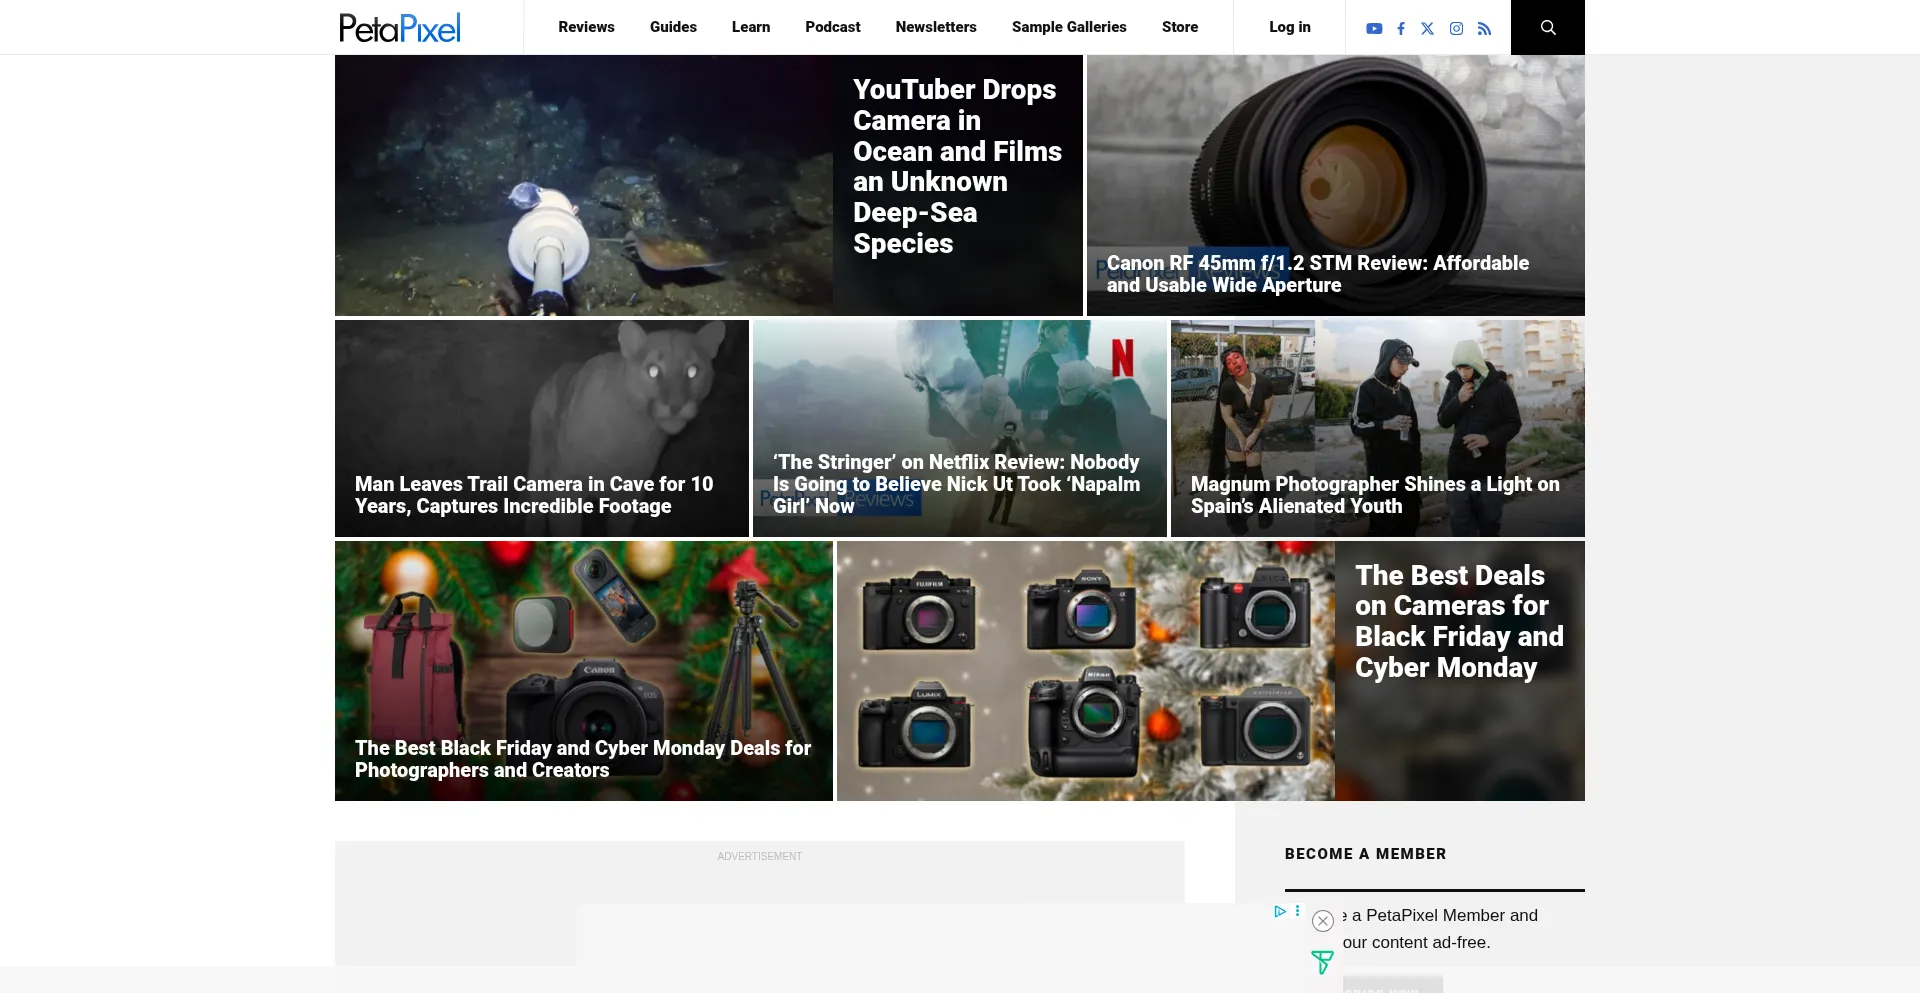This screenshot has width=1920, height=993.
Task: Open the Learn navigation item
Action: point(750,27)
